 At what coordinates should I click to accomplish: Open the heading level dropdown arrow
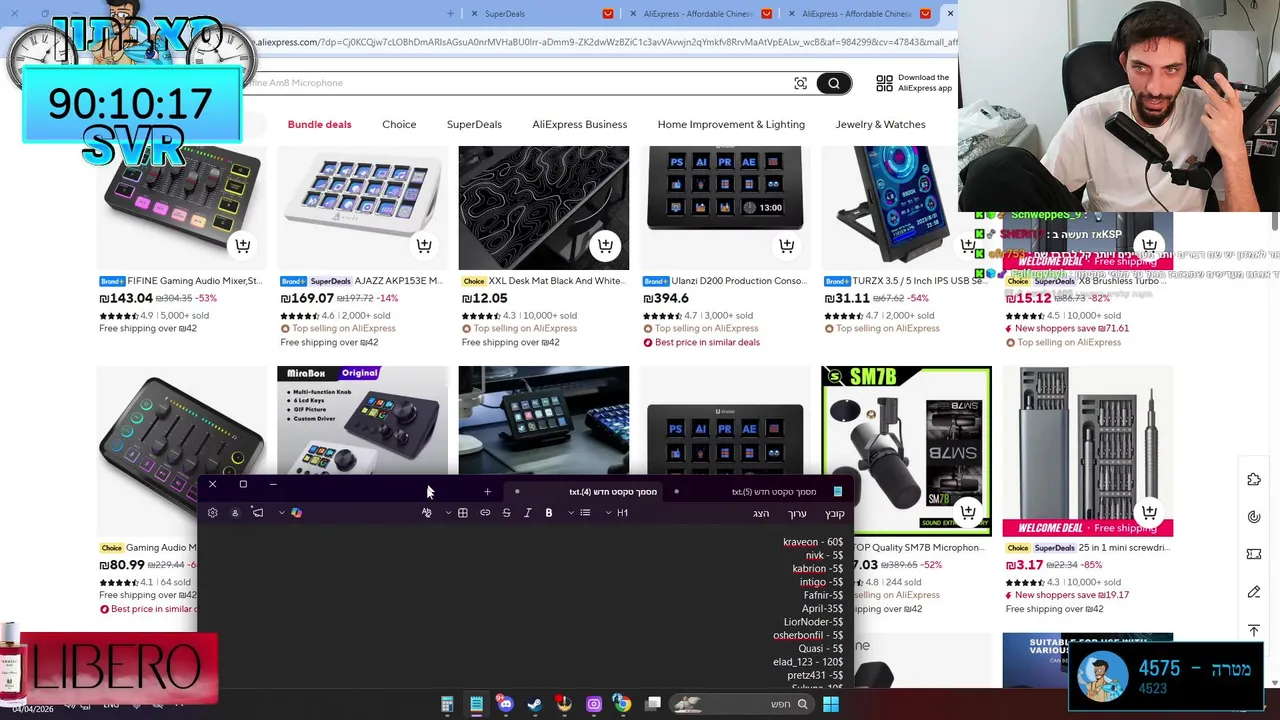(x=608, y=513)
